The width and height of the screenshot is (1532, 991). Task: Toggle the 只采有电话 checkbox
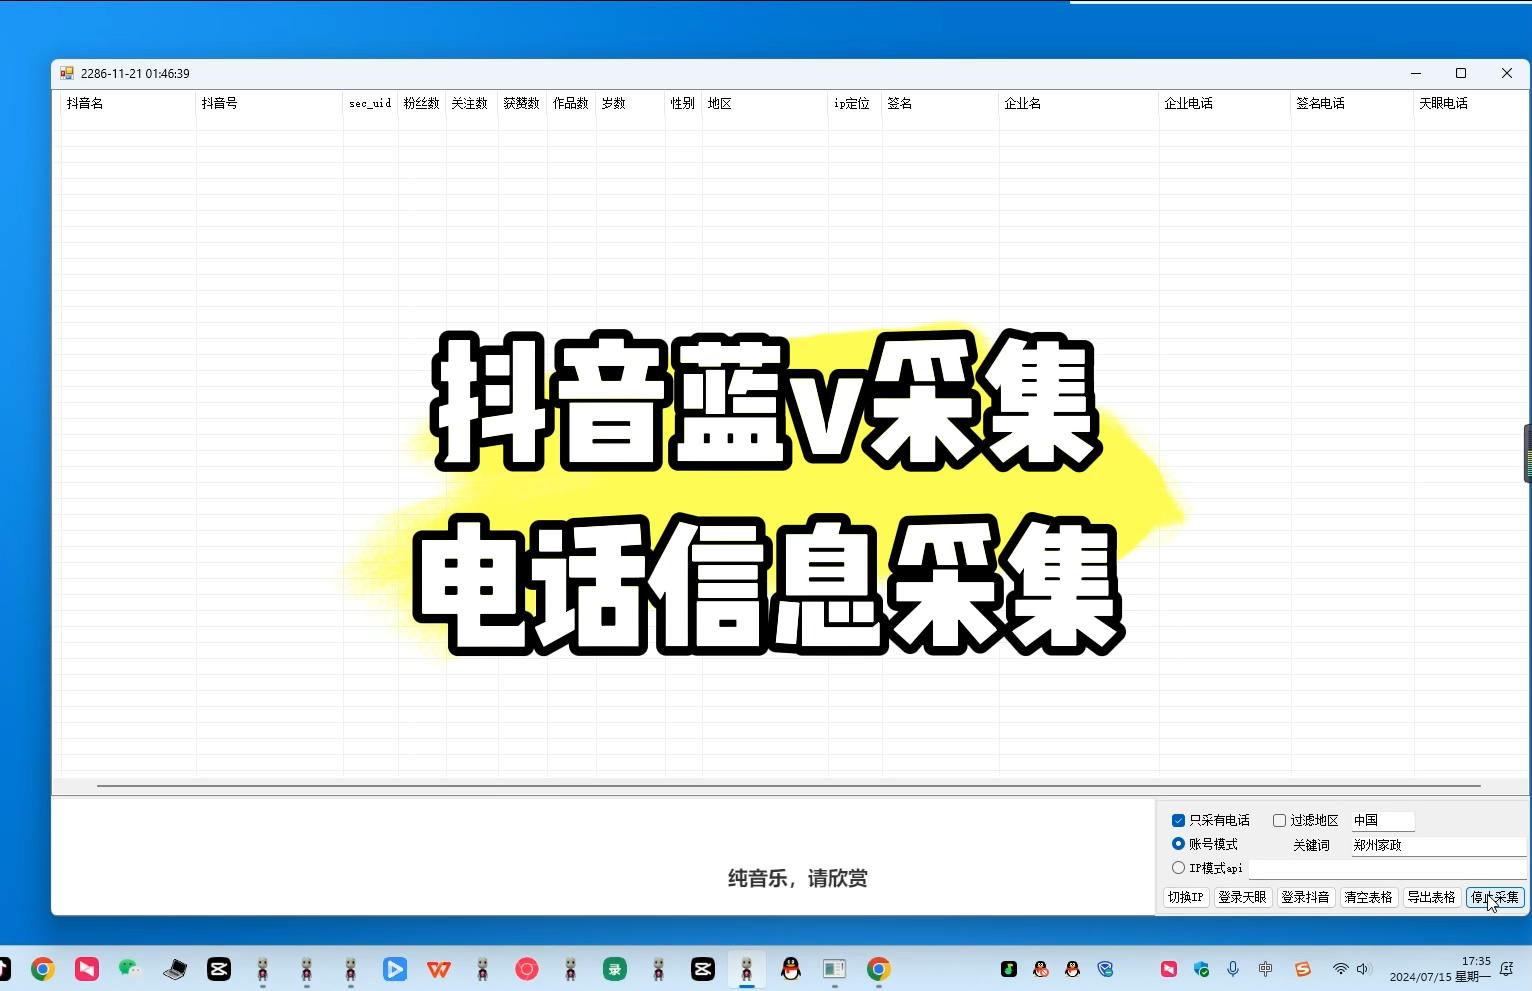(1178, 820)
